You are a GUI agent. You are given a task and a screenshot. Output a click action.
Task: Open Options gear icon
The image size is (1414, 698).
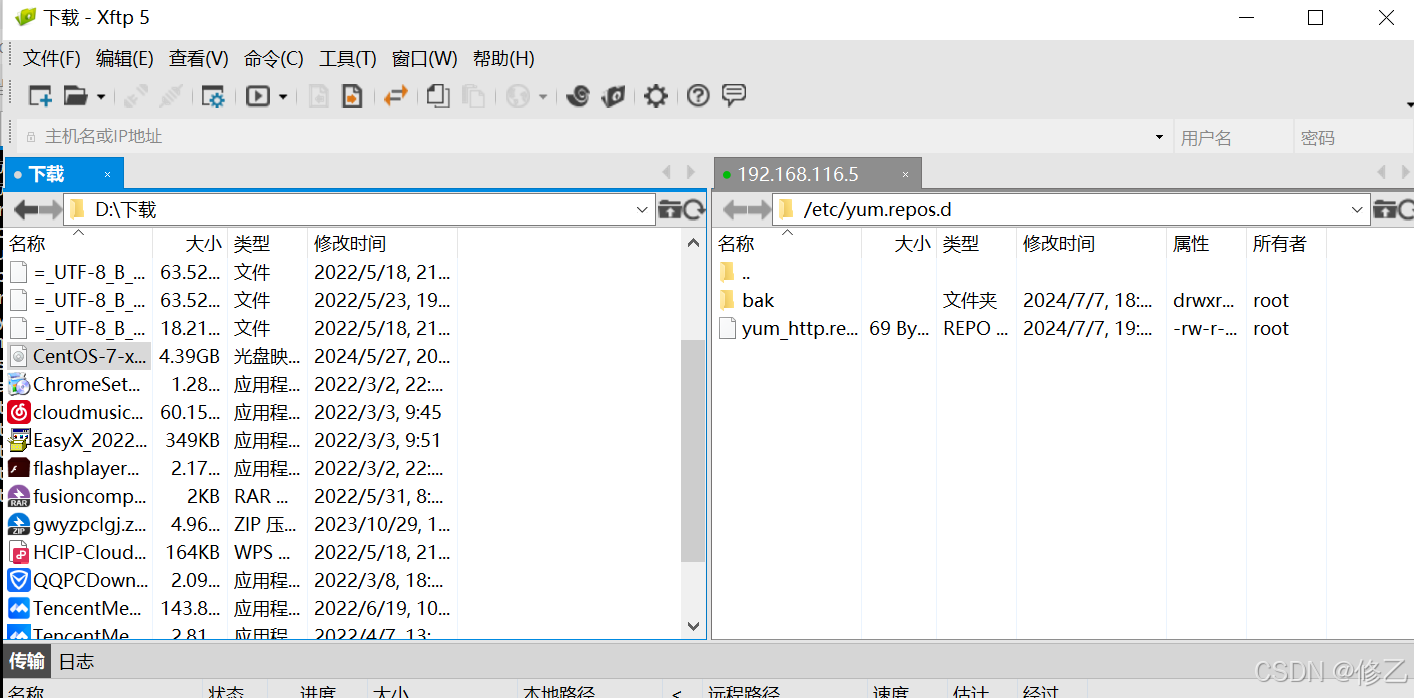[x=655, y=96]
